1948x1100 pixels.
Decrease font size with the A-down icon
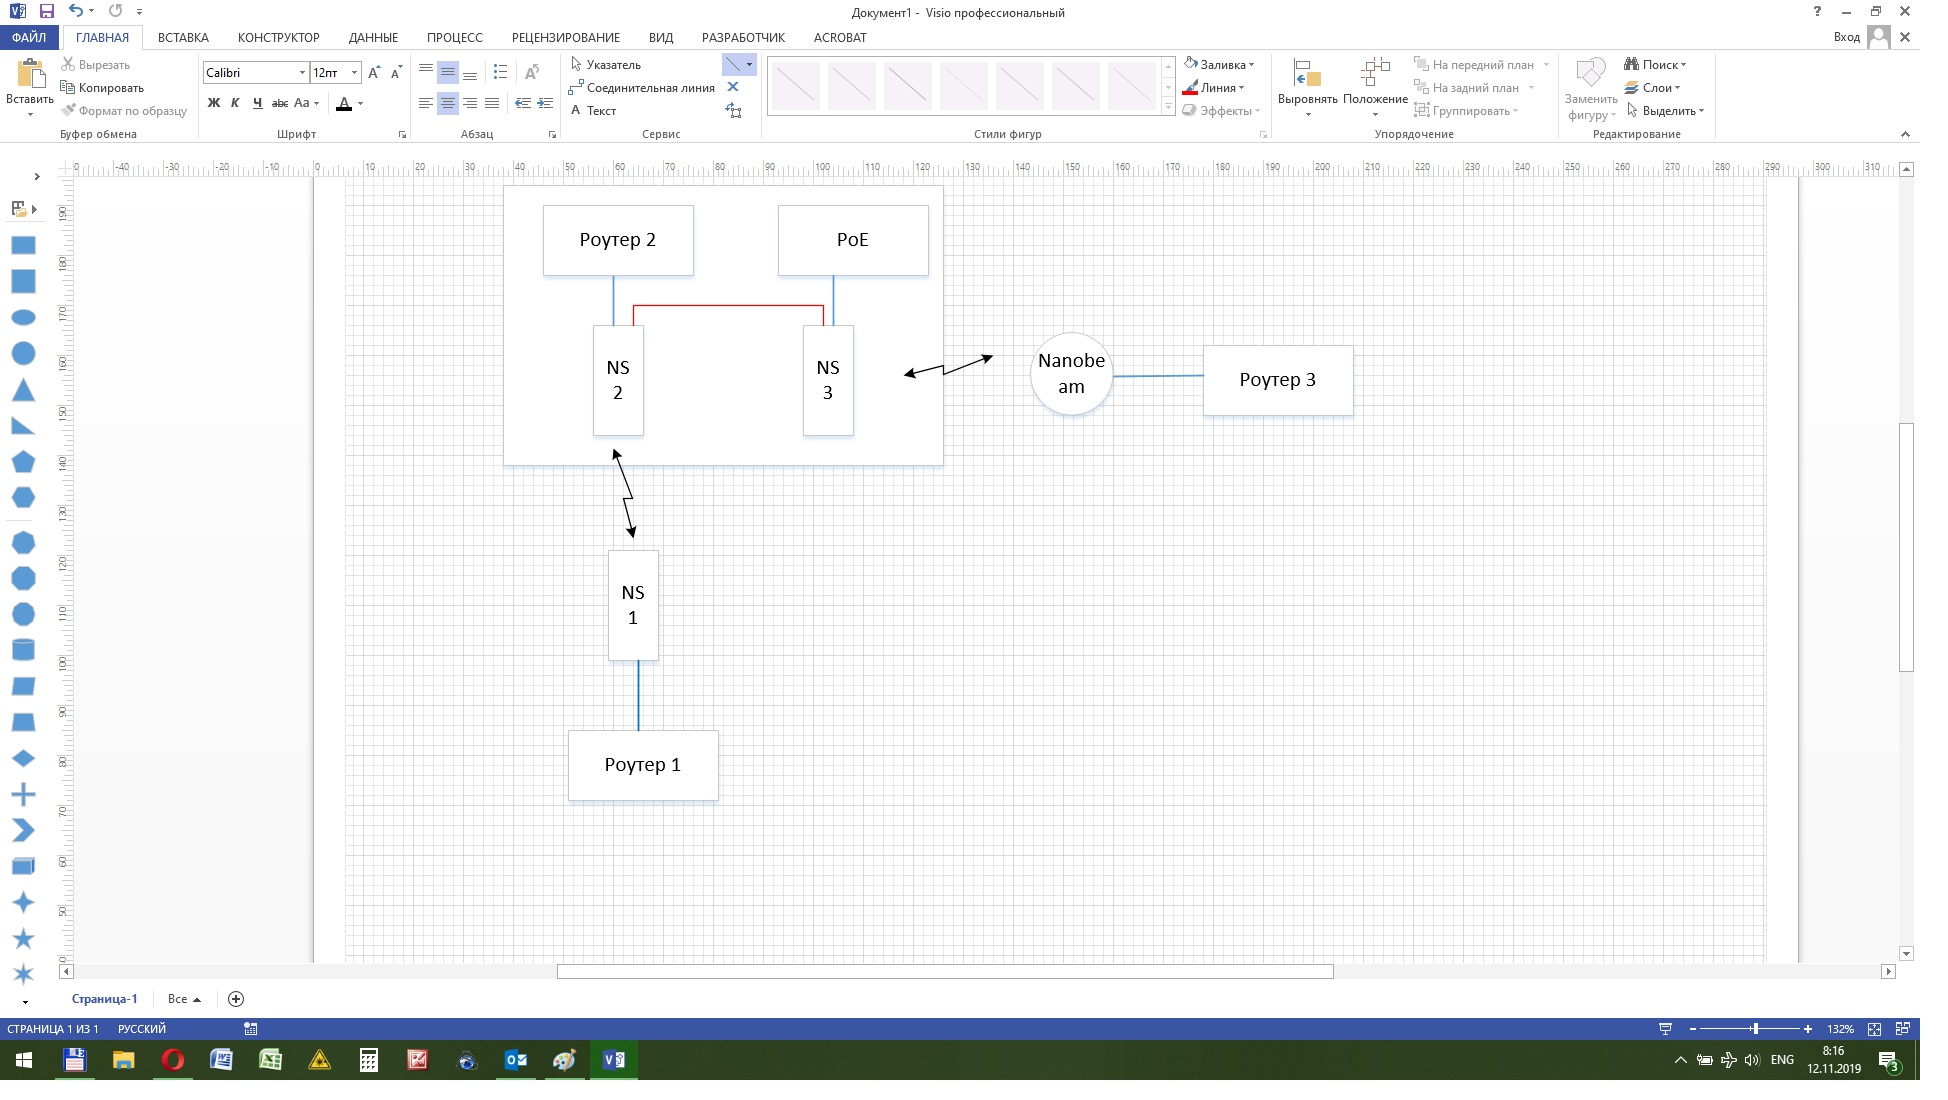tap(397, 73)
